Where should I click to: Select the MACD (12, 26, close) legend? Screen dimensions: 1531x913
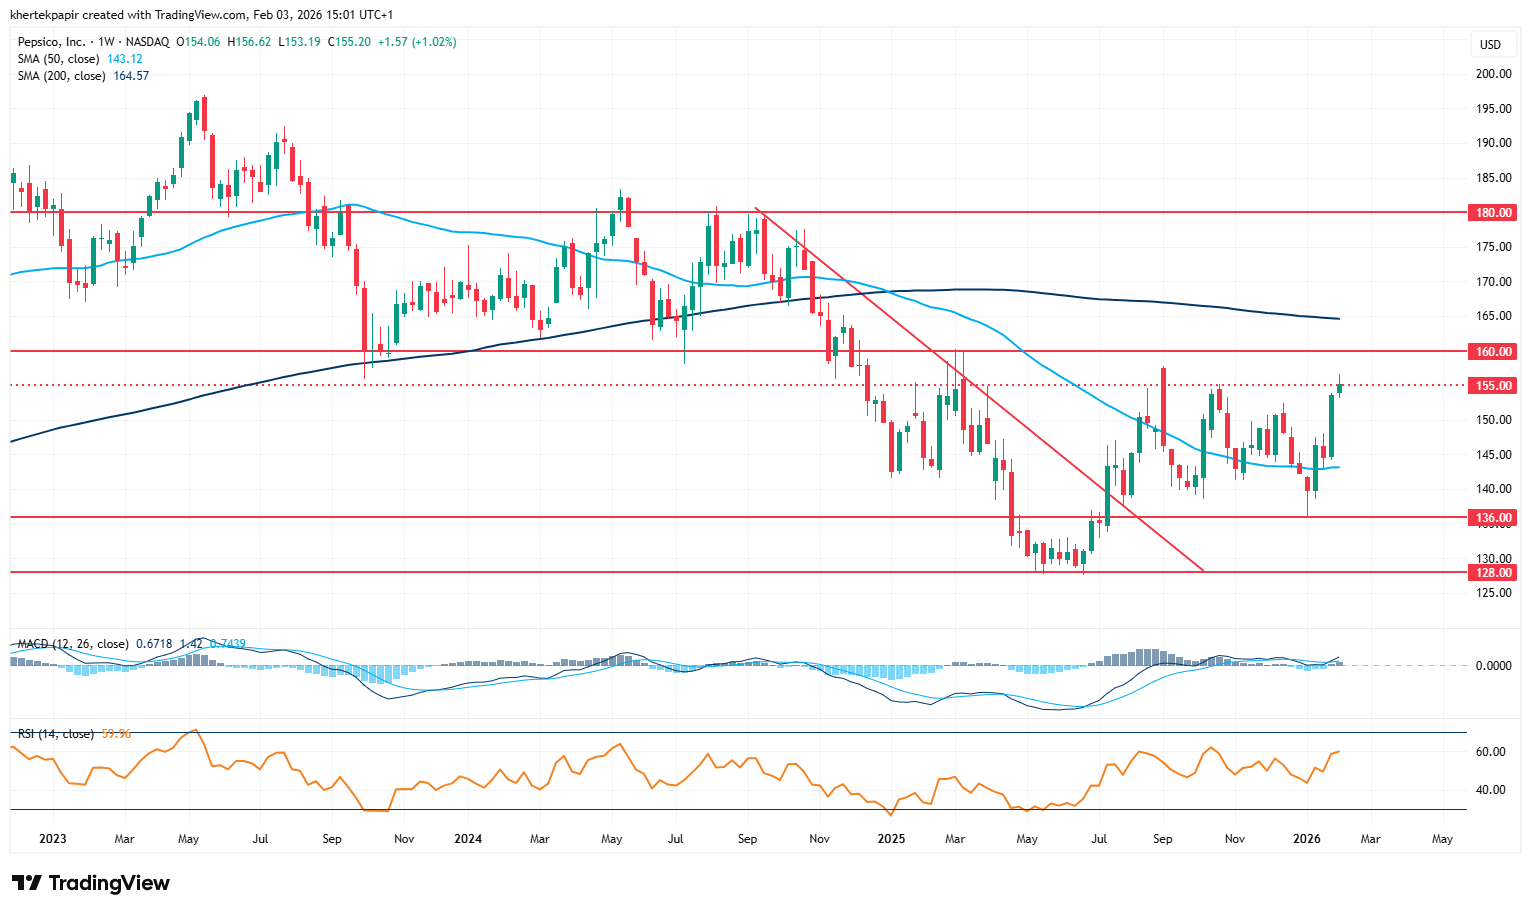click(x=73, y=644)
